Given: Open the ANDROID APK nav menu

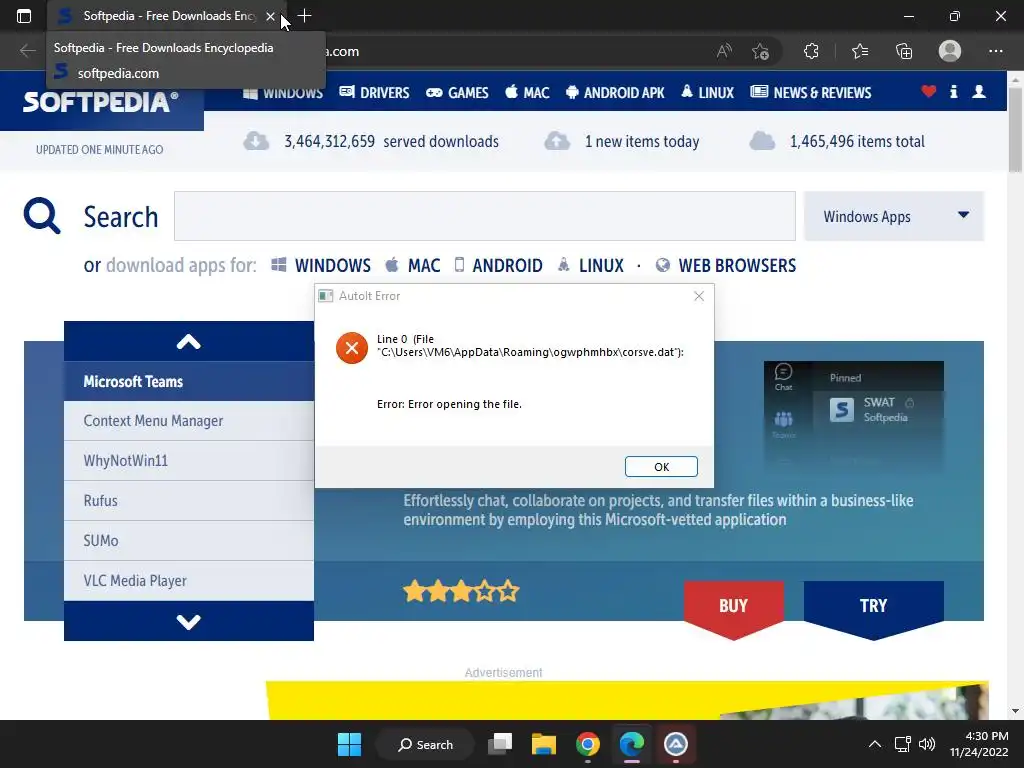Looking at the screenshot, I should 615,93.
